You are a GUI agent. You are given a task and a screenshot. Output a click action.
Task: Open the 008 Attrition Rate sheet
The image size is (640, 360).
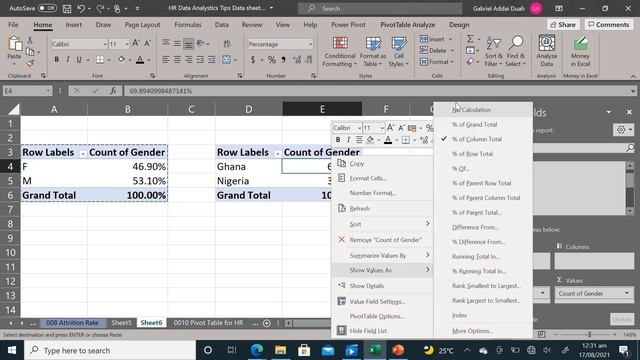click(x=72, y=323)
